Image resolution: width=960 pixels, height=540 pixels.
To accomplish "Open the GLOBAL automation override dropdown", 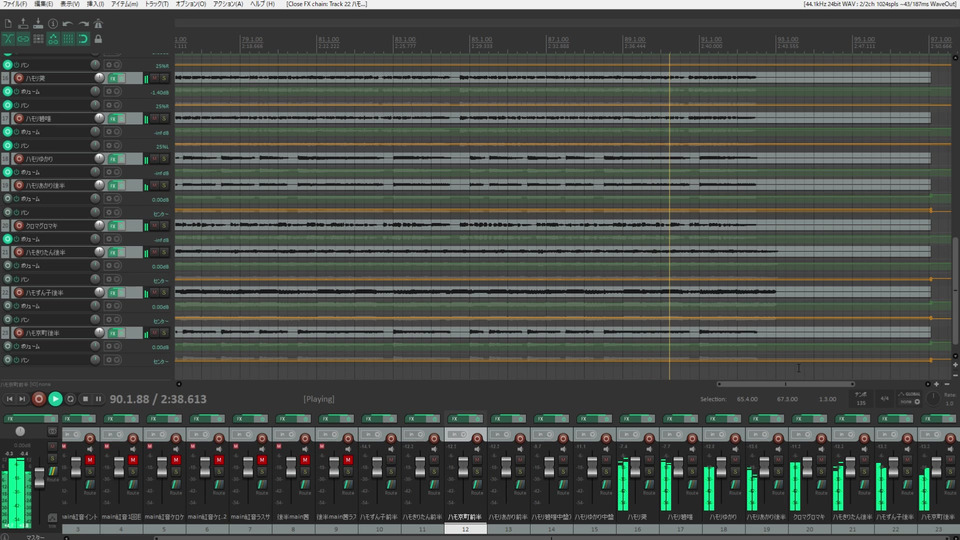I will 910,399.
